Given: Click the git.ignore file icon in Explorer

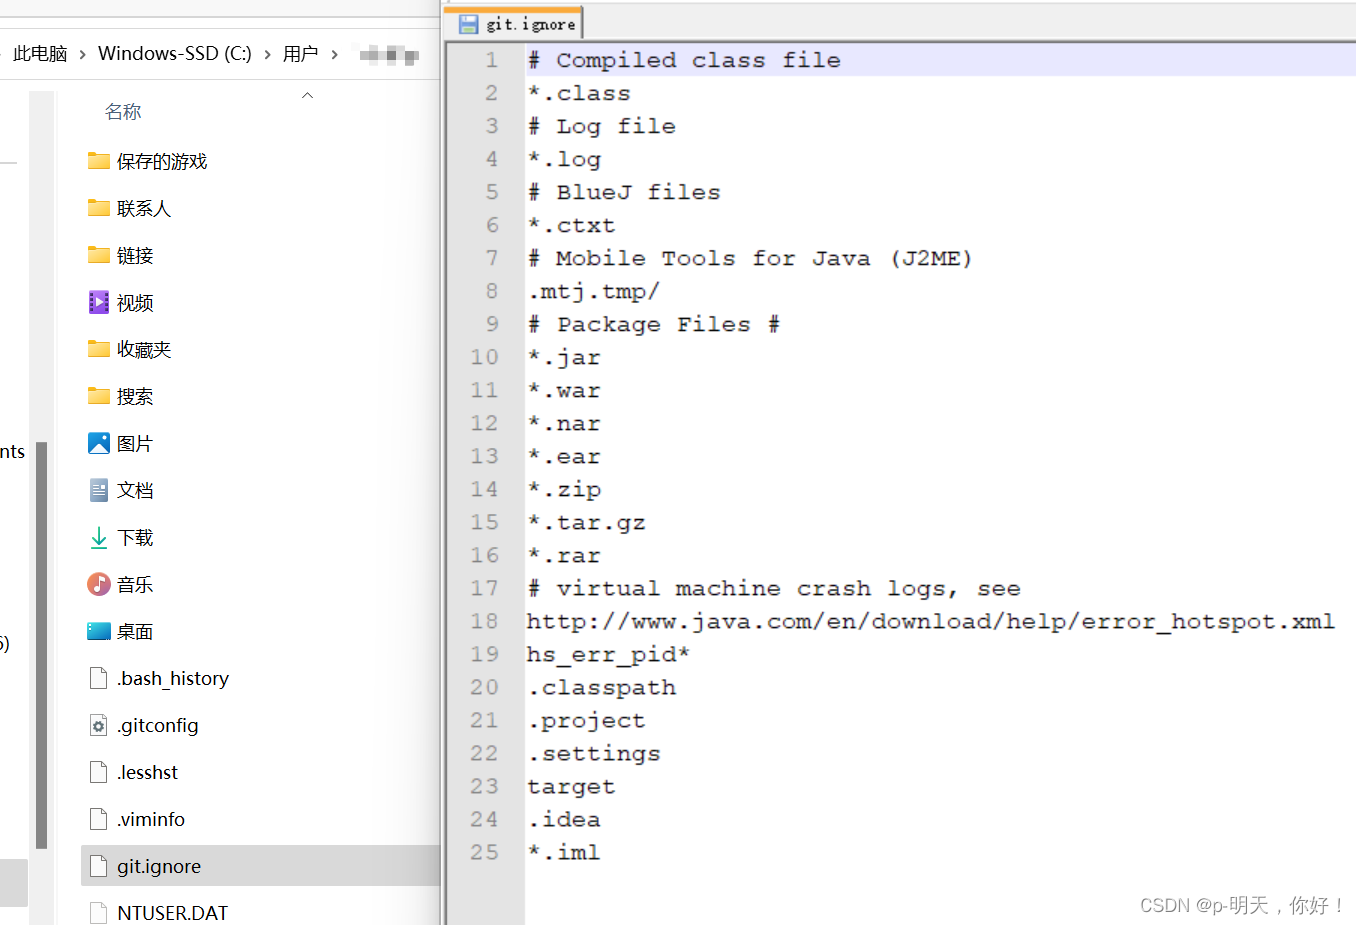Looking at the screenshot, I should point(98,866).
